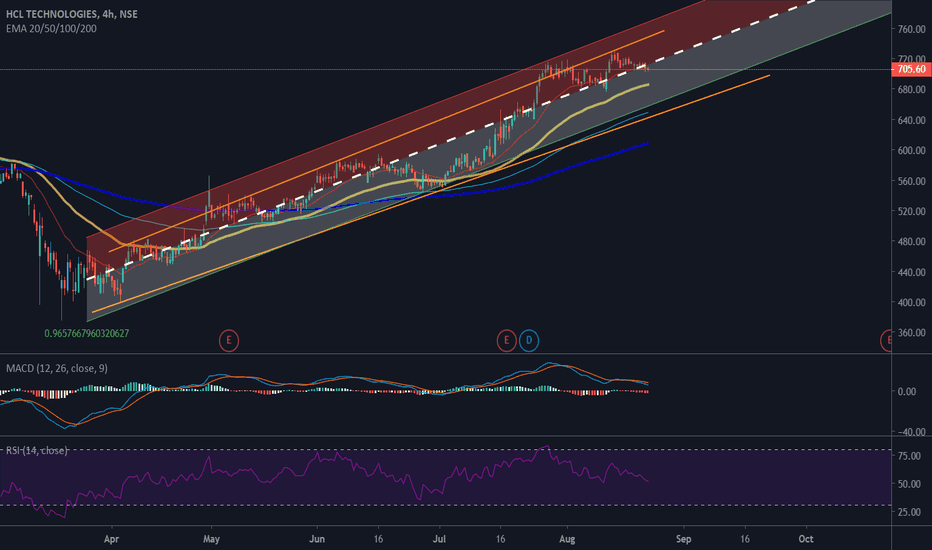Select the EMA 20/50/100/200 indicator label
932x550 pixels.
pos(51,29)
